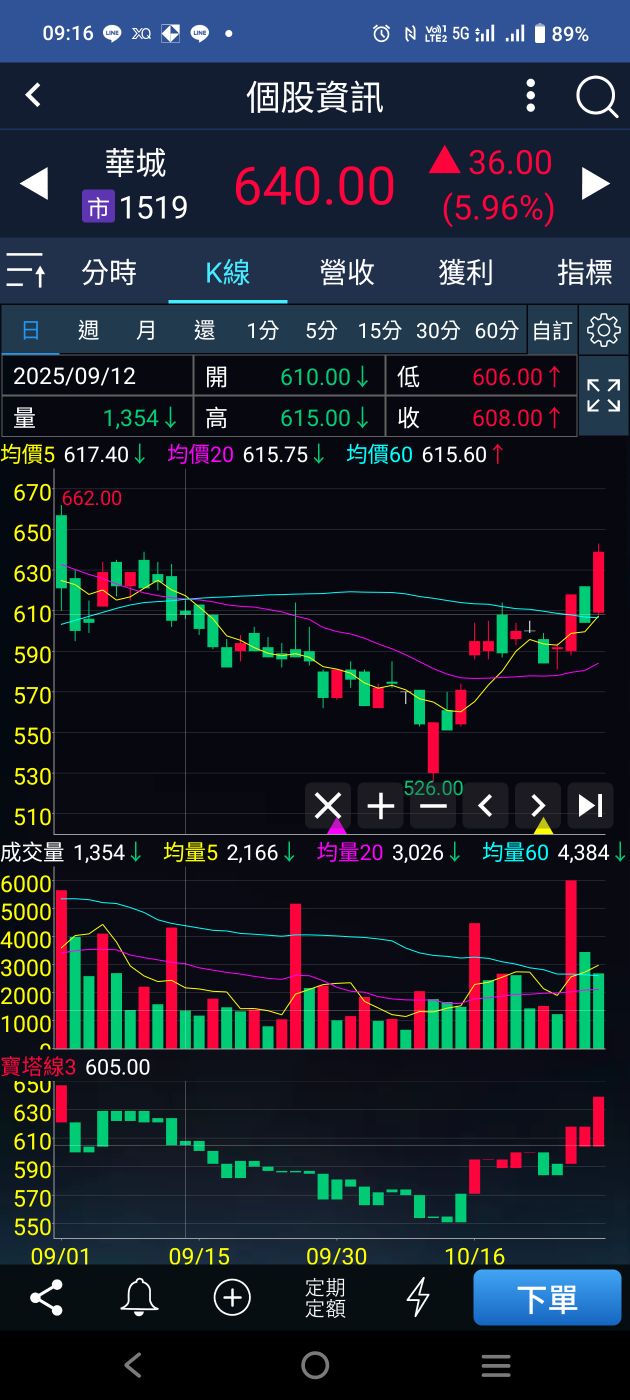
Task: Close the crosshair with X button
Action: [x=328, y=805]
